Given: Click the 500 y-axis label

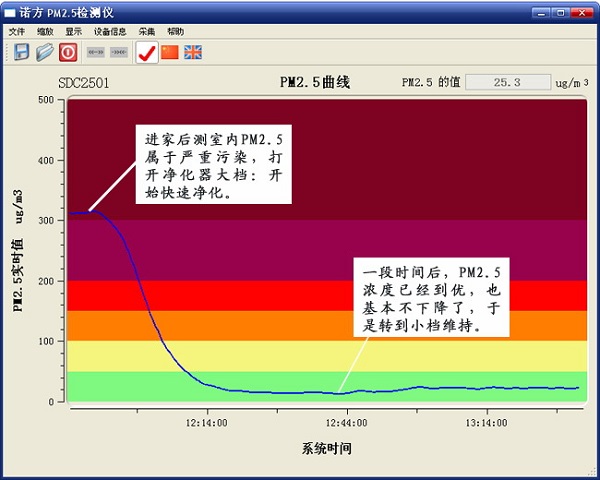Looking at the screenshot, I should [x=46, y=100].
